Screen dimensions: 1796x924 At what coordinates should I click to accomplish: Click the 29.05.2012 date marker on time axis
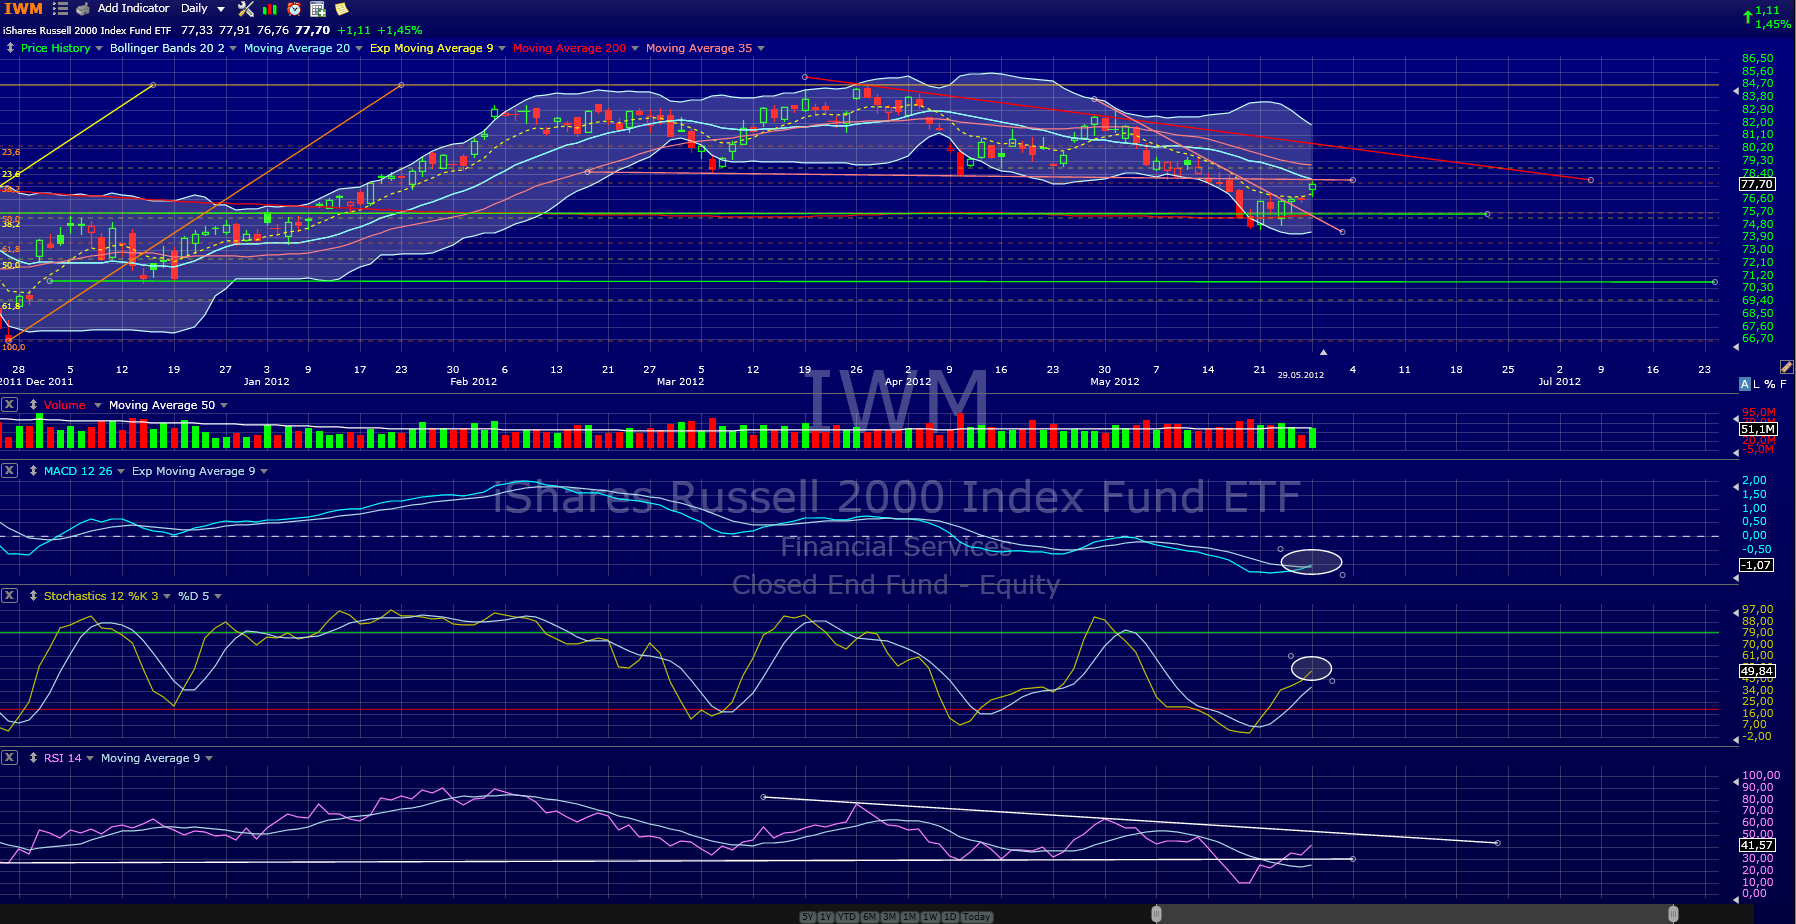(x=1300, y=375)
